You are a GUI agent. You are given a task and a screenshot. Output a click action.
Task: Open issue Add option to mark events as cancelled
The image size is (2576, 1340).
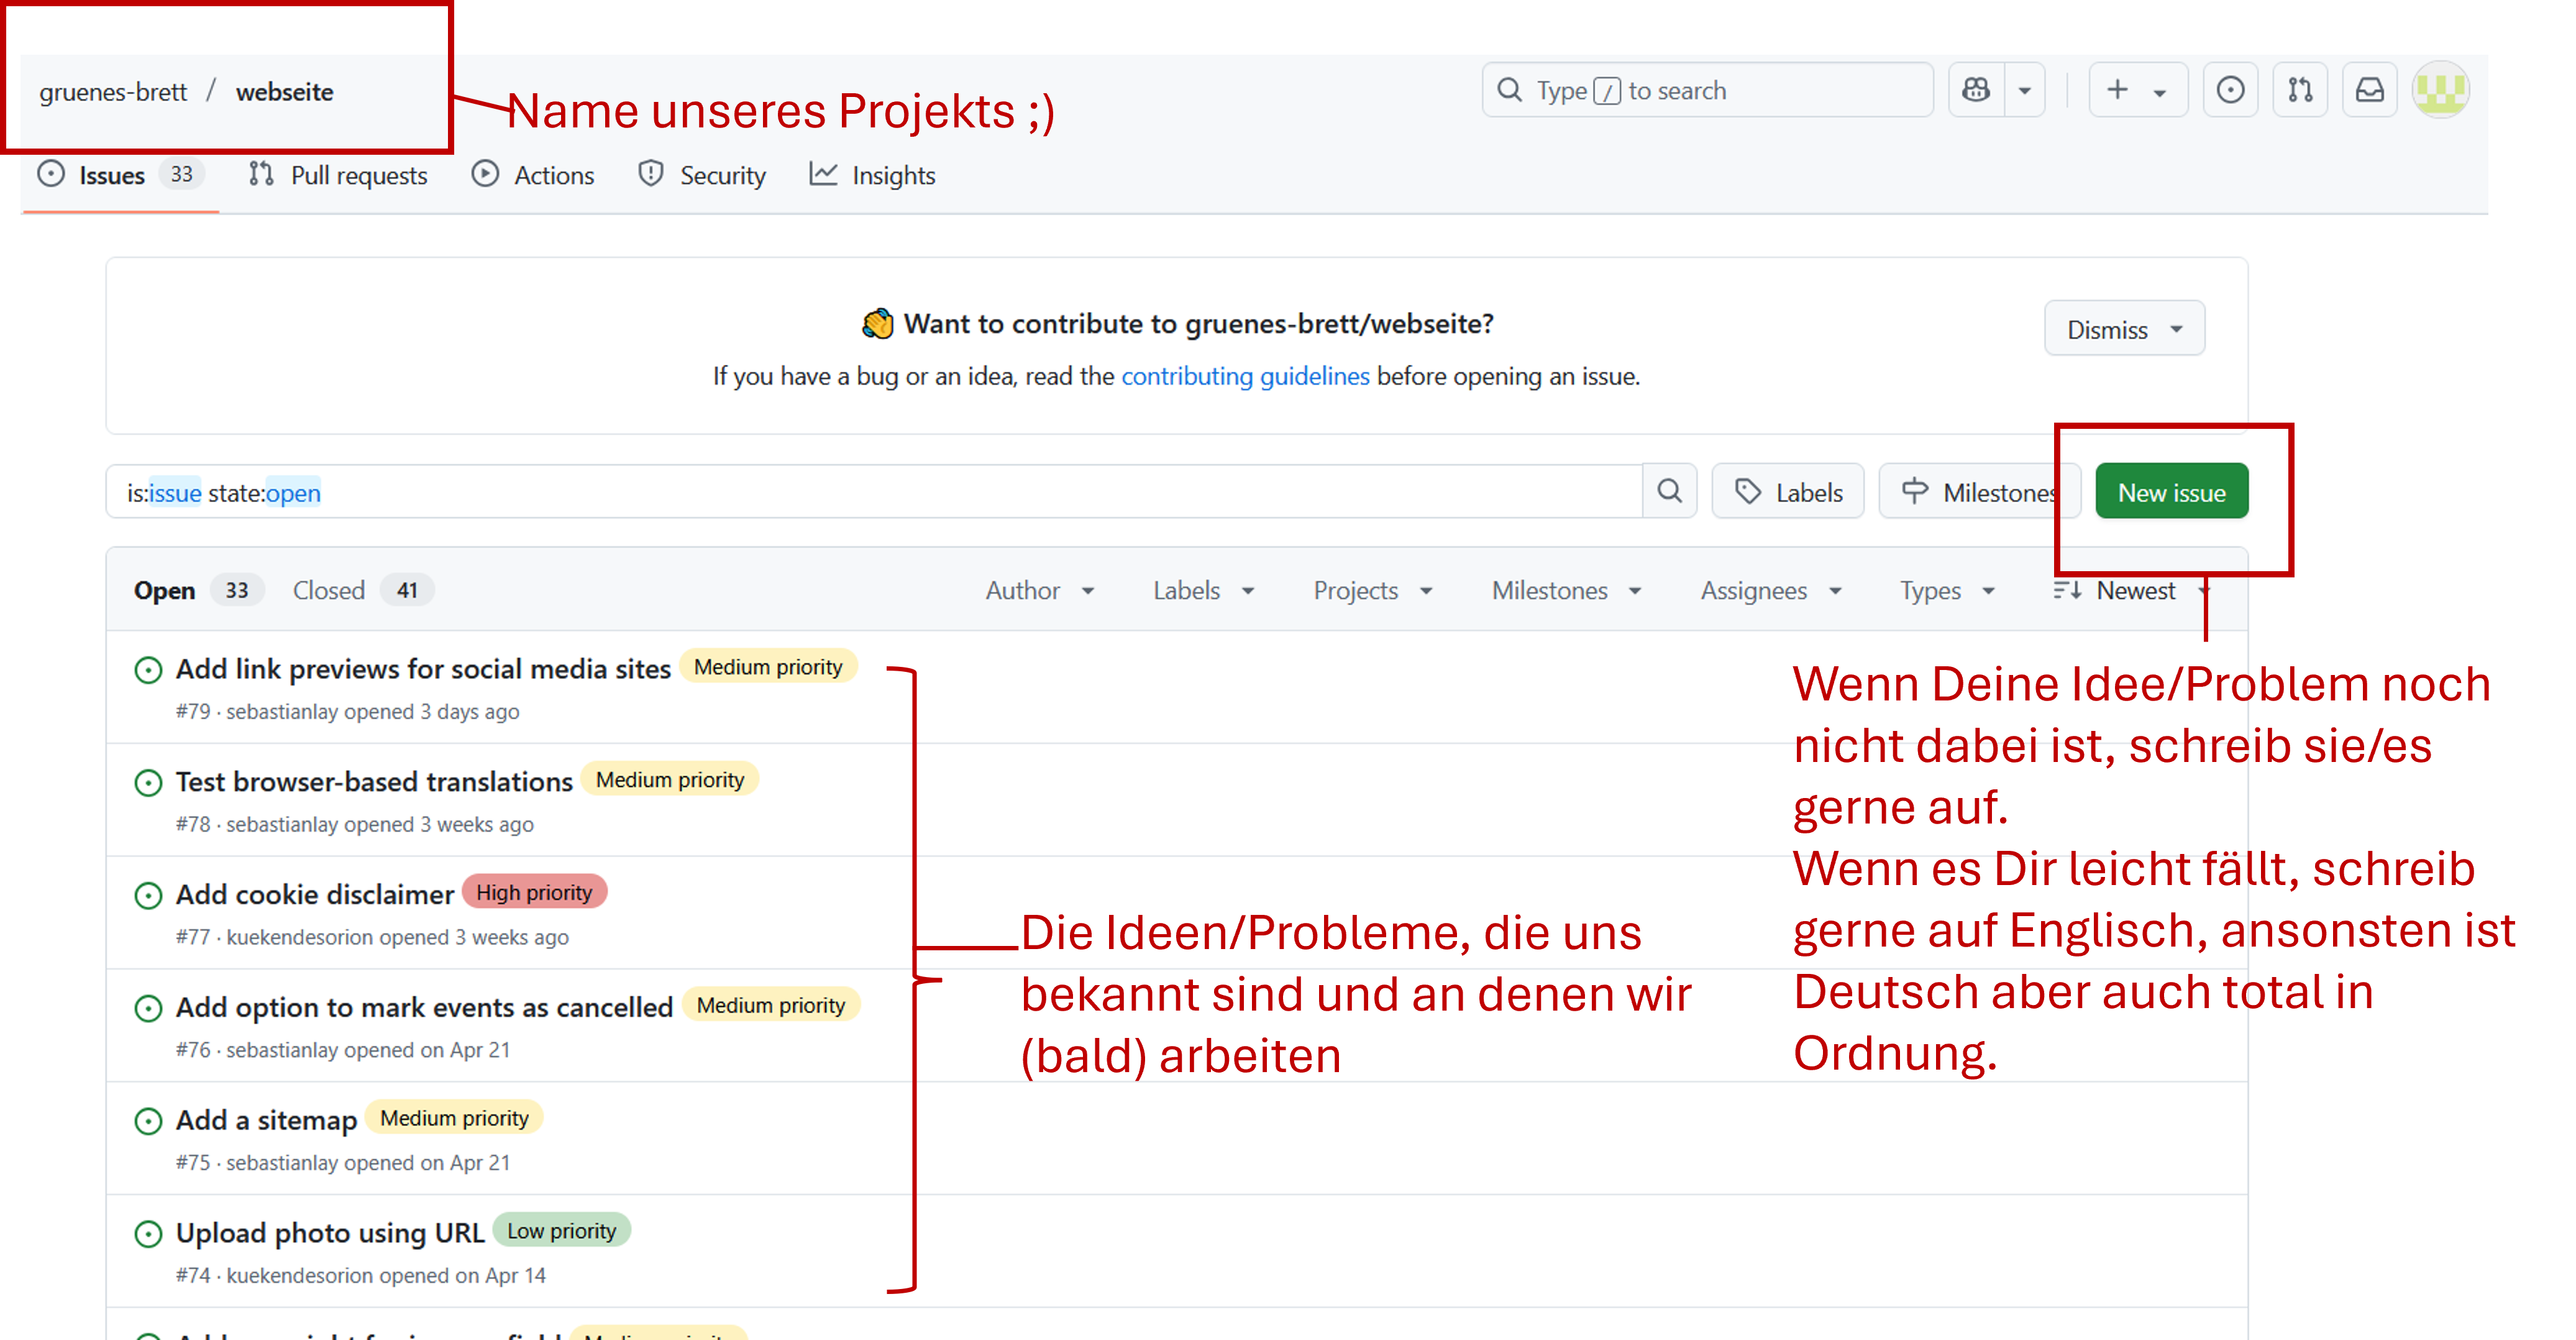[x=424, y=1007]
